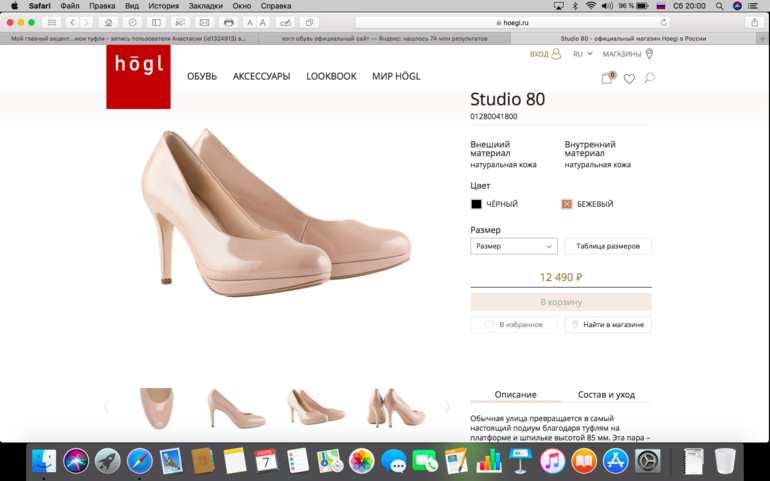
Task: Toggle the Safari sidebar button
Action: coord(156,22)
